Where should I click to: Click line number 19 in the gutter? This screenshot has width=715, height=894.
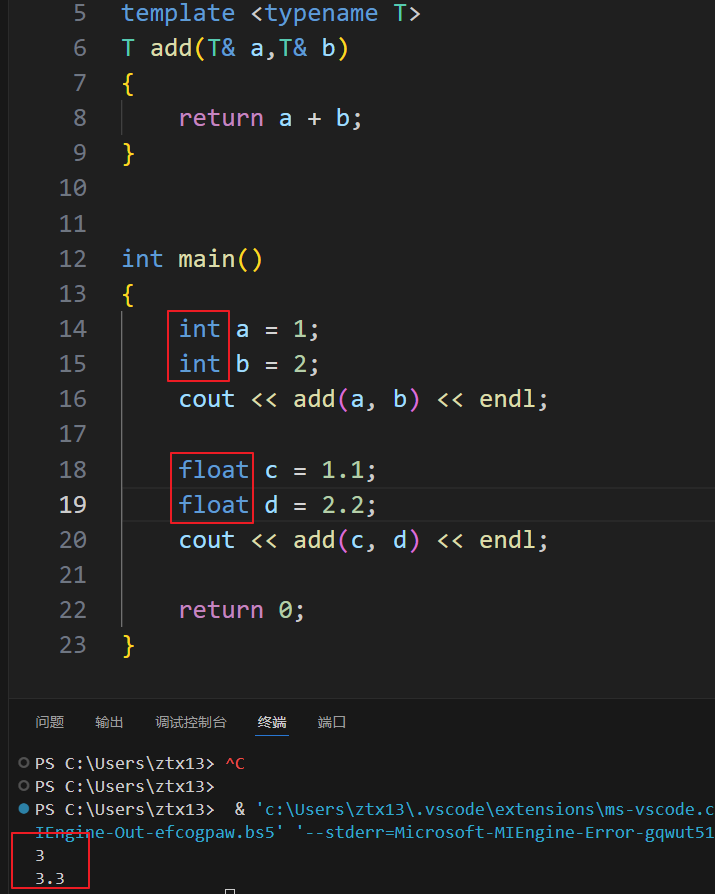(73, 505)
